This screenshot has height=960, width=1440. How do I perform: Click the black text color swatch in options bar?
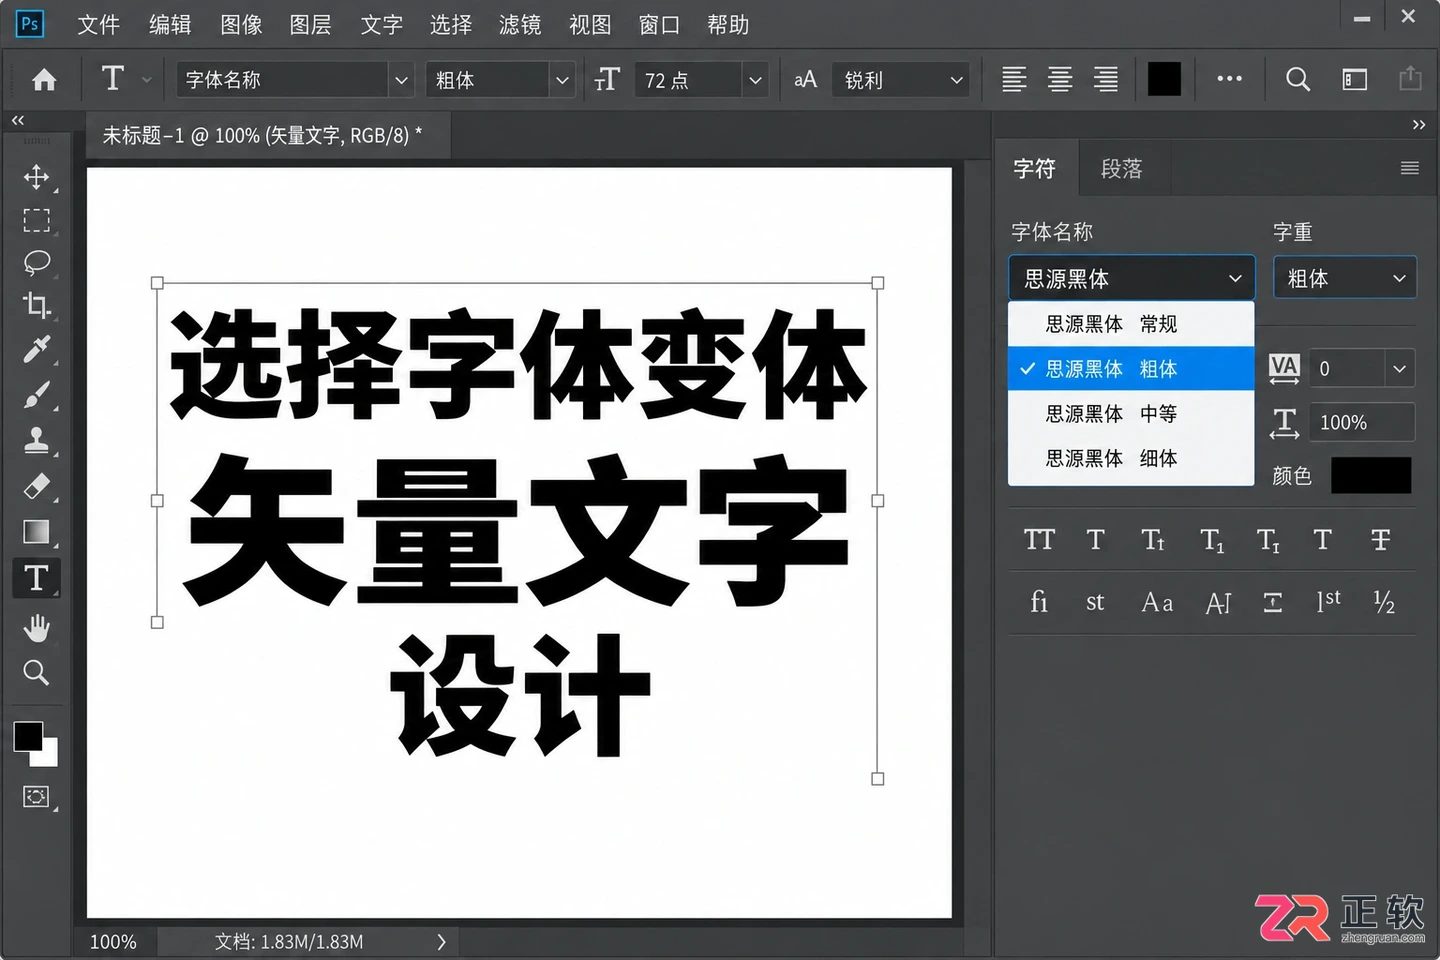(x=1164, y=79)
